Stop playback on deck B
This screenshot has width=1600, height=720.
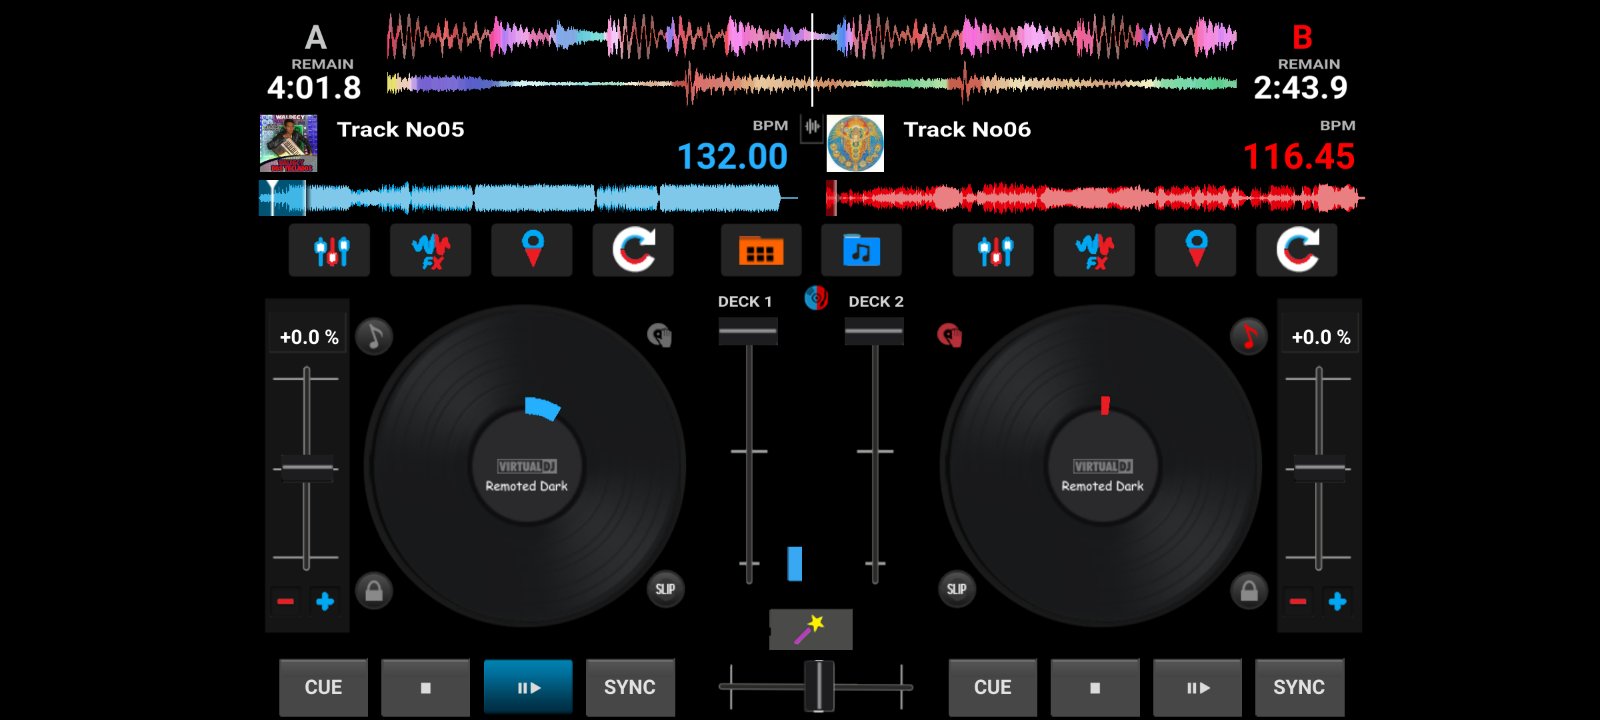pos(1094,687)
